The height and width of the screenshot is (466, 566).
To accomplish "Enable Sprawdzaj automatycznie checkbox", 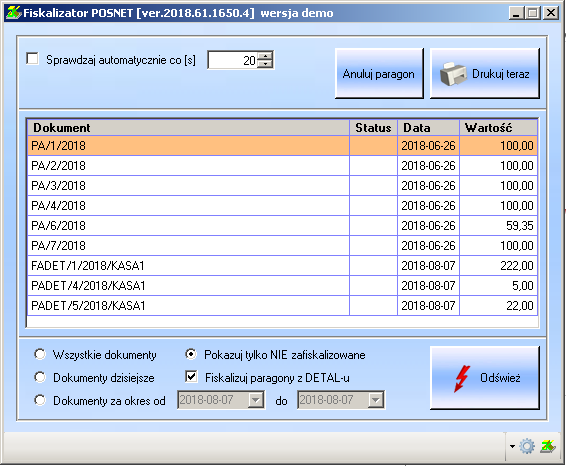I will tap(32, 59).
